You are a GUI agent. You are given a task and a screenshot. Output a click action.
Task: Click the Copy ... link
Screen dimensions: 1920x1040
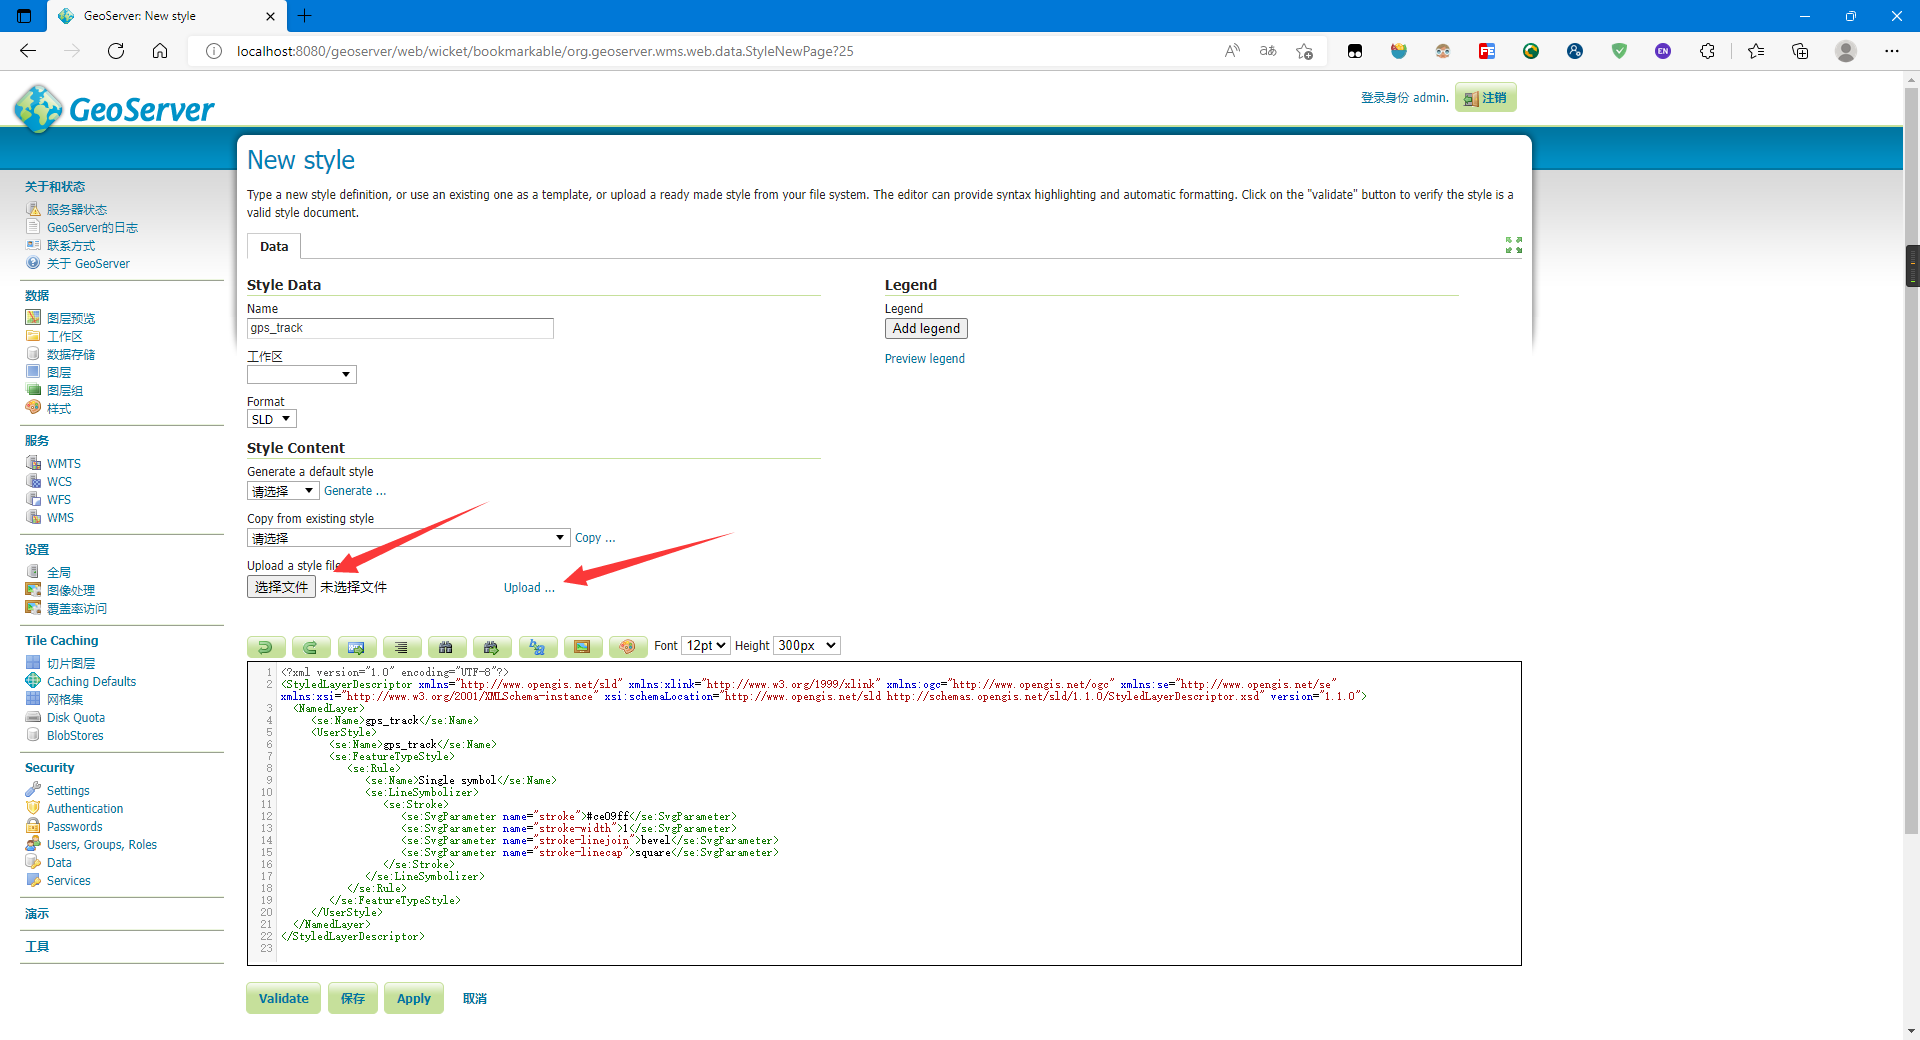click(x=595, y=538)
